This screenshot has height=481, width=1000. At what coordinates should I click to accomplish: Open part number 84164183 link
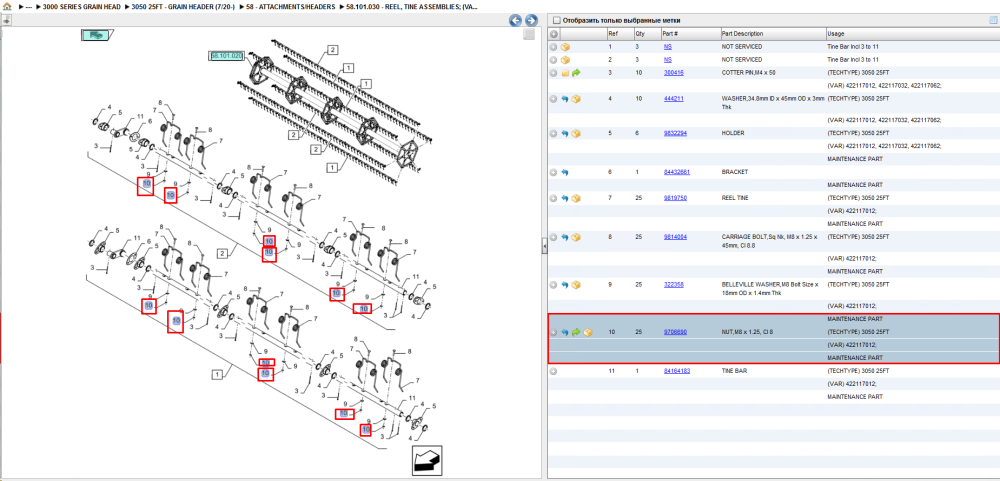(x=677, y=371)
